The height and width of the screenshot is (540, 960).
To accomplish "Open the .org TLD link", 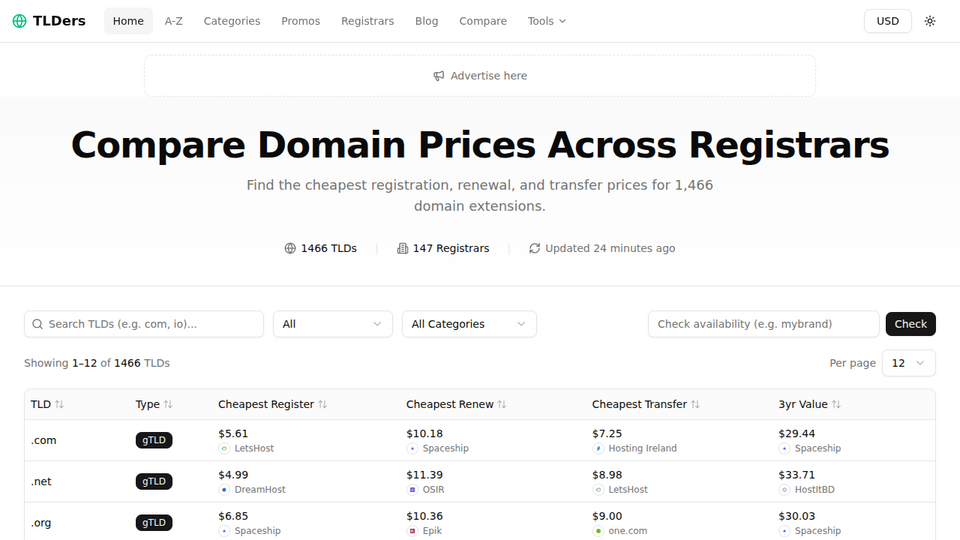I will (x=41, y=523).
